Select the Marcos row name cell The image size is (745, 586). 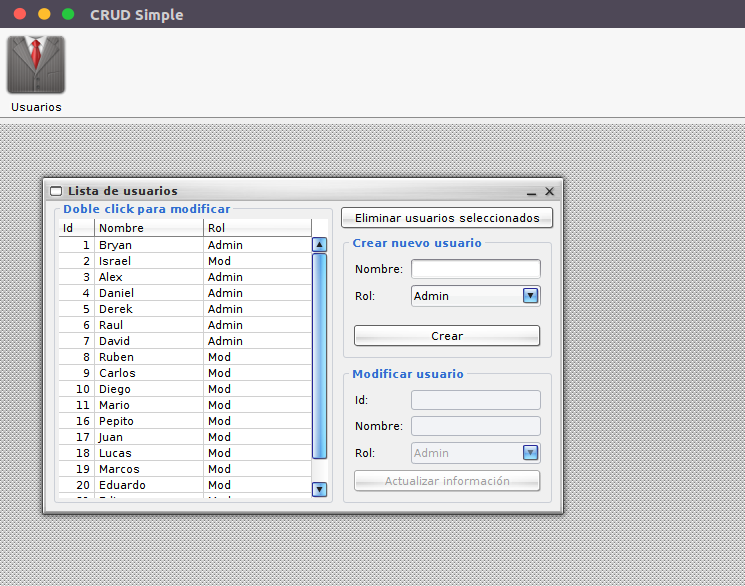point(149,469)
